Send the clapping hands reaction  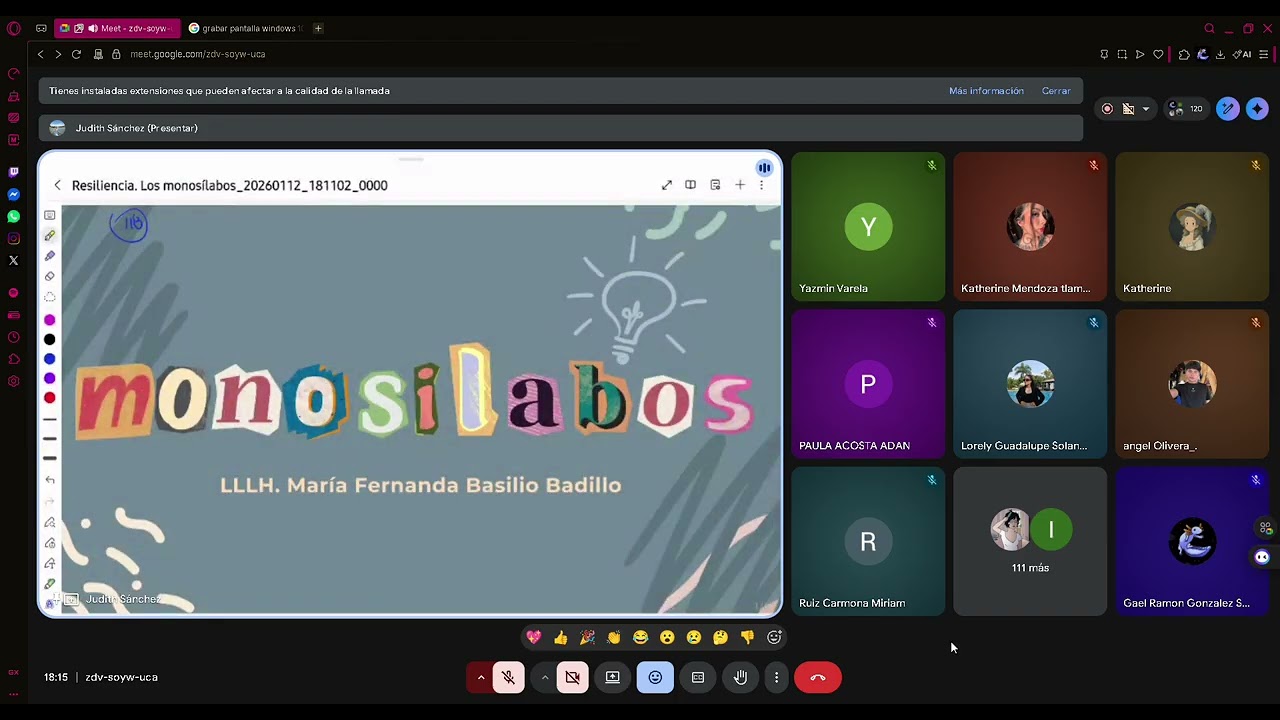click(x=614, y=637)
